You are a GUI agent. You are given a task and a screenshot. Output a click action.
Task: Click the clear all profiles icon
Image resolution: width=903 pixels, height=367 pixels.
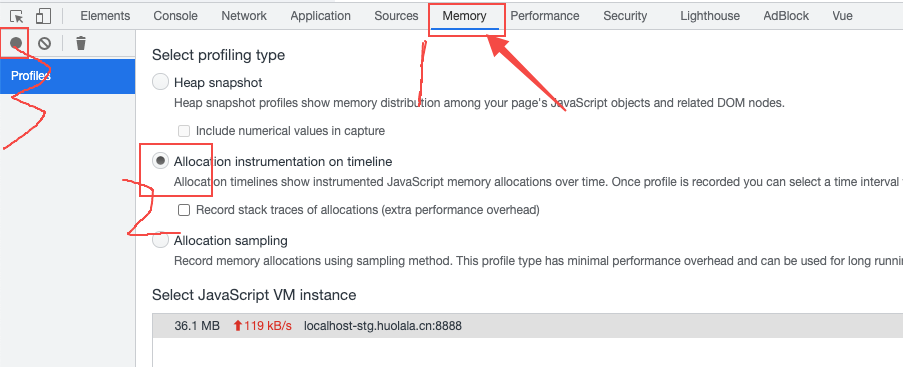click(x=44, y=43)
